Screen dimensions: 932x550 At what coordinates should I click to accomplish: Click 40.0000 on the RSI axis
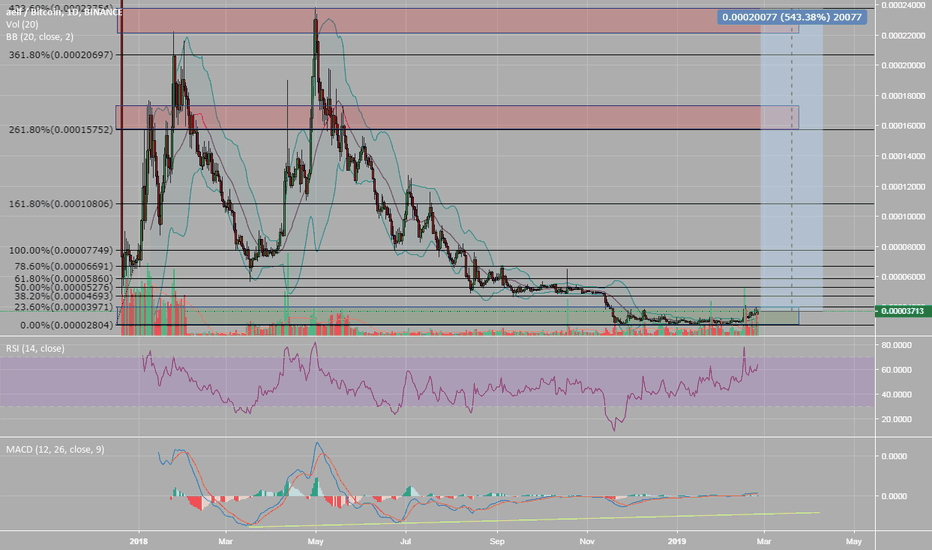tap(896, 394)
